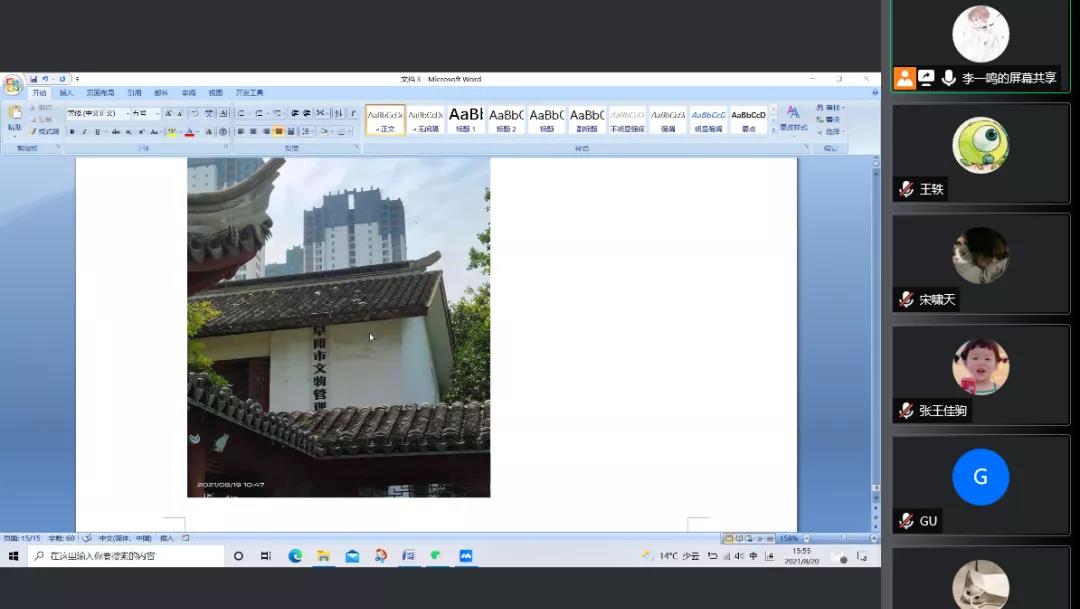
Task: Expand the font color dropdown arrow
Action: (x=198, y=132)
